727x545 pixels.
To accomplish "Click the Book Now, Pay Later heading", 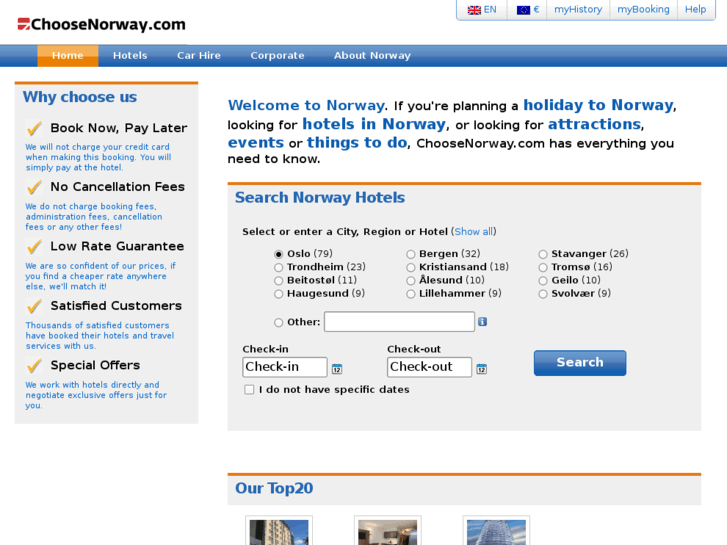I will 119,128.
